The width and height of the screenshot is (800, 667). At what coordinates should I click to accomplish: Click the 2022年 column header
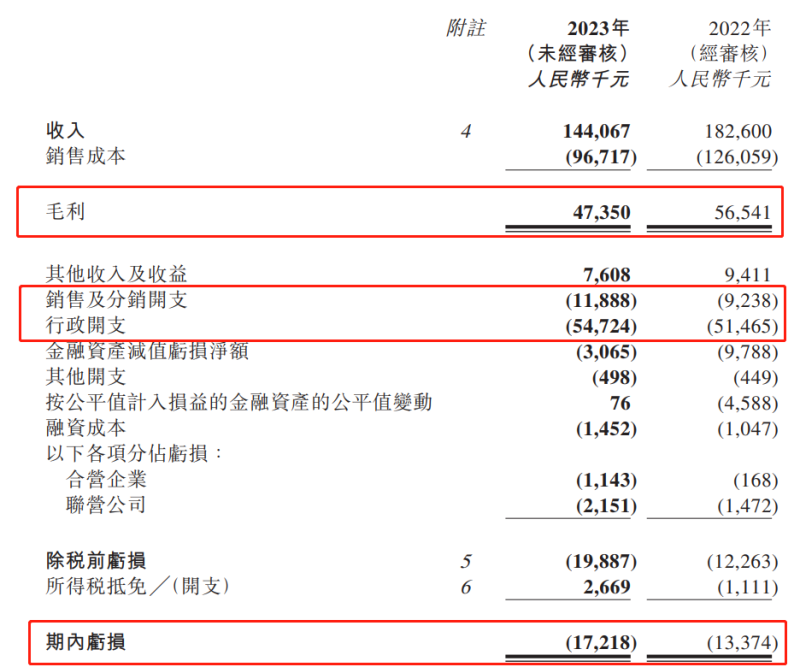[x=740, y=28]
